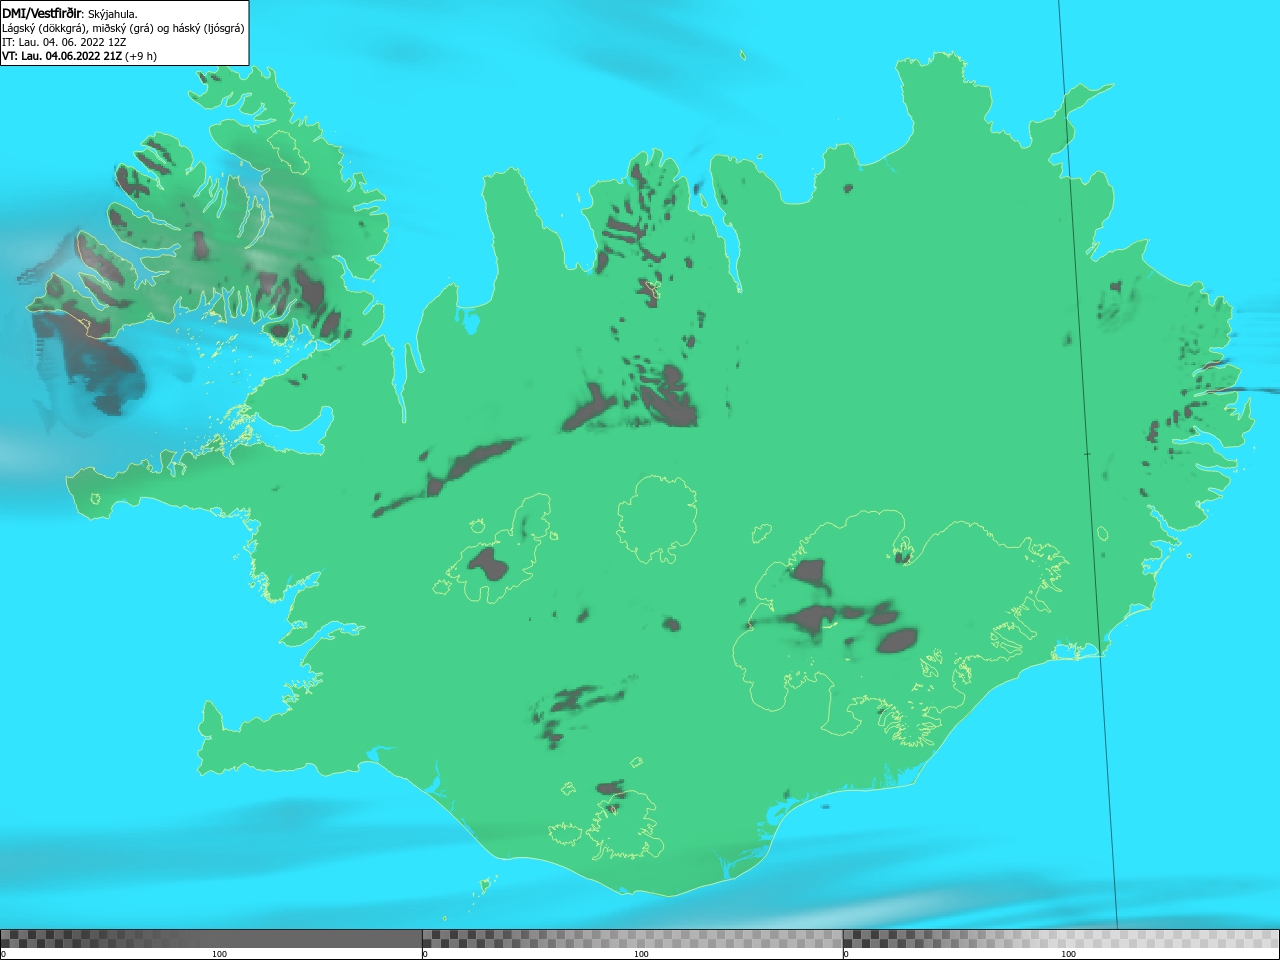Click the "100" label under the light gray scale
The width and height of the screenshot is (1280, 960).
tap(1068, 954)
